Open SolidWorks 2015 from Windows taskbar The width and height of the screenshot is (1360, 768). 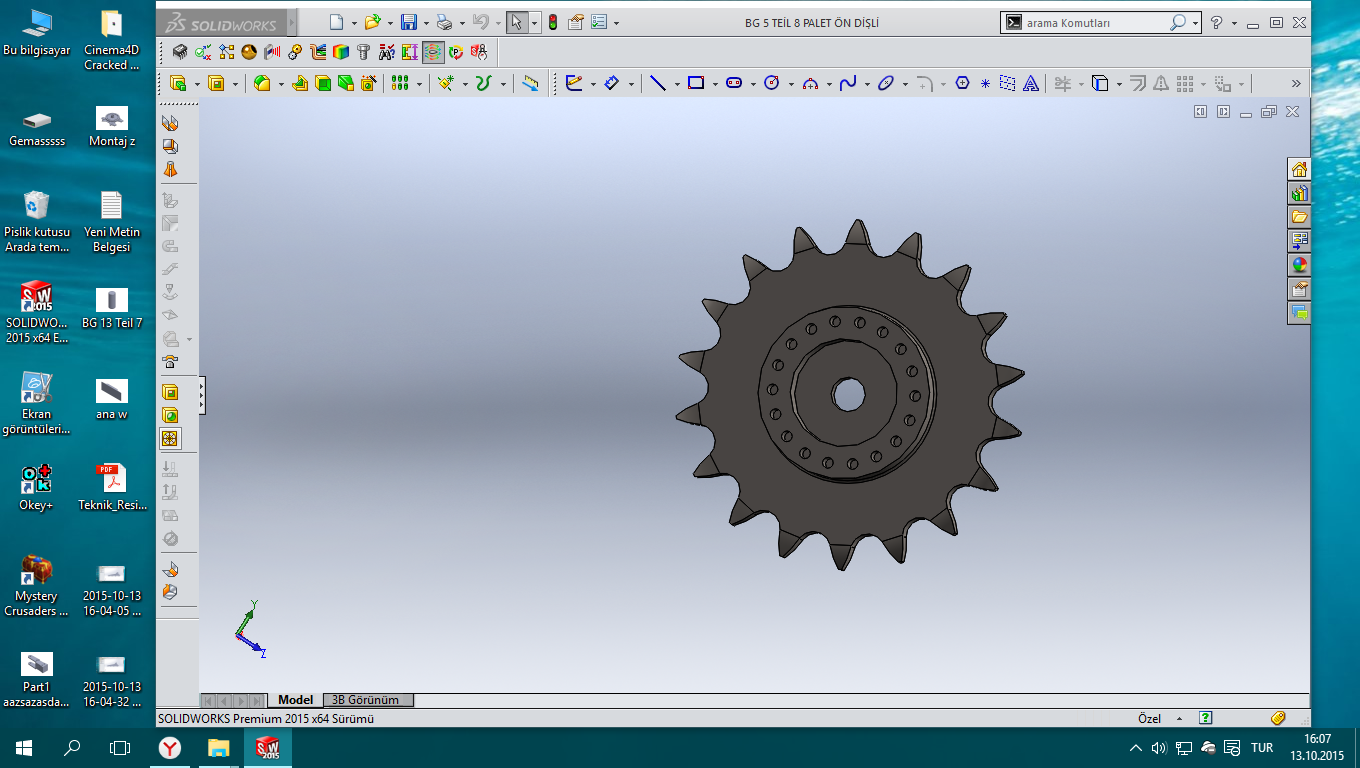click(269, 747)
